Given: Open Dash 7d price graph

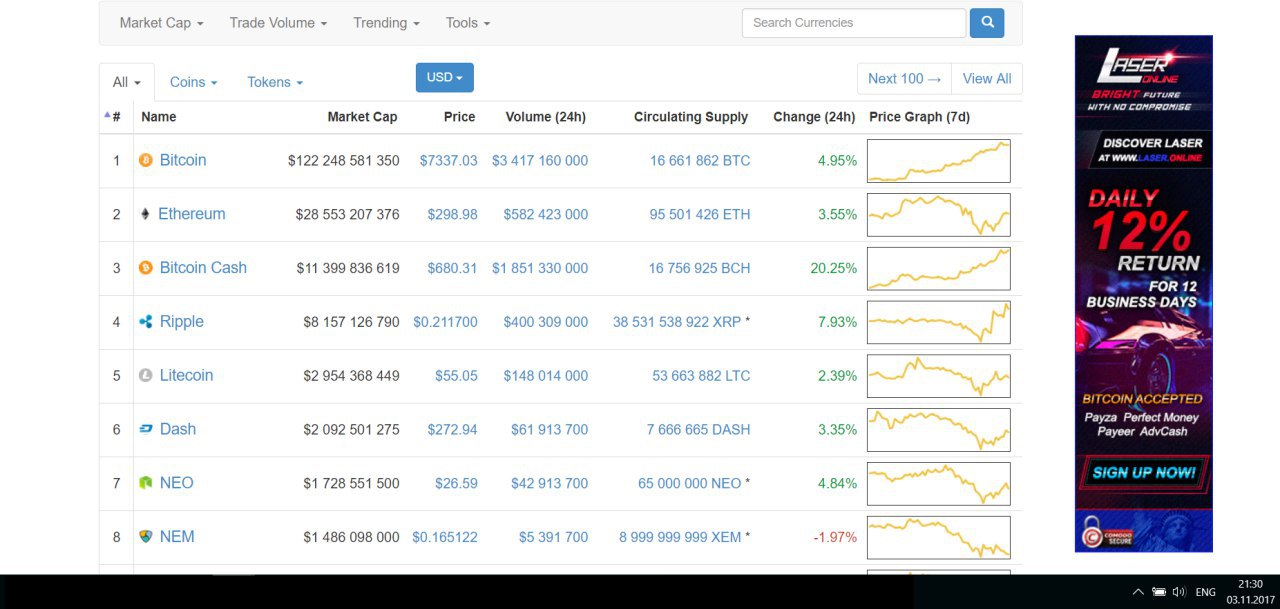Looking at the screenshot, I should pyautogui.click(x=939, y=430).
